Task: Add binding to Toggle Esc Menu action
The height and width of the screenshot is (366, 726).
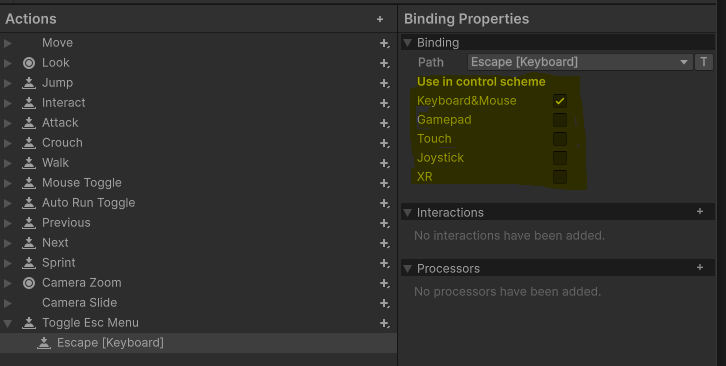Action: click(x=384, y=323)
